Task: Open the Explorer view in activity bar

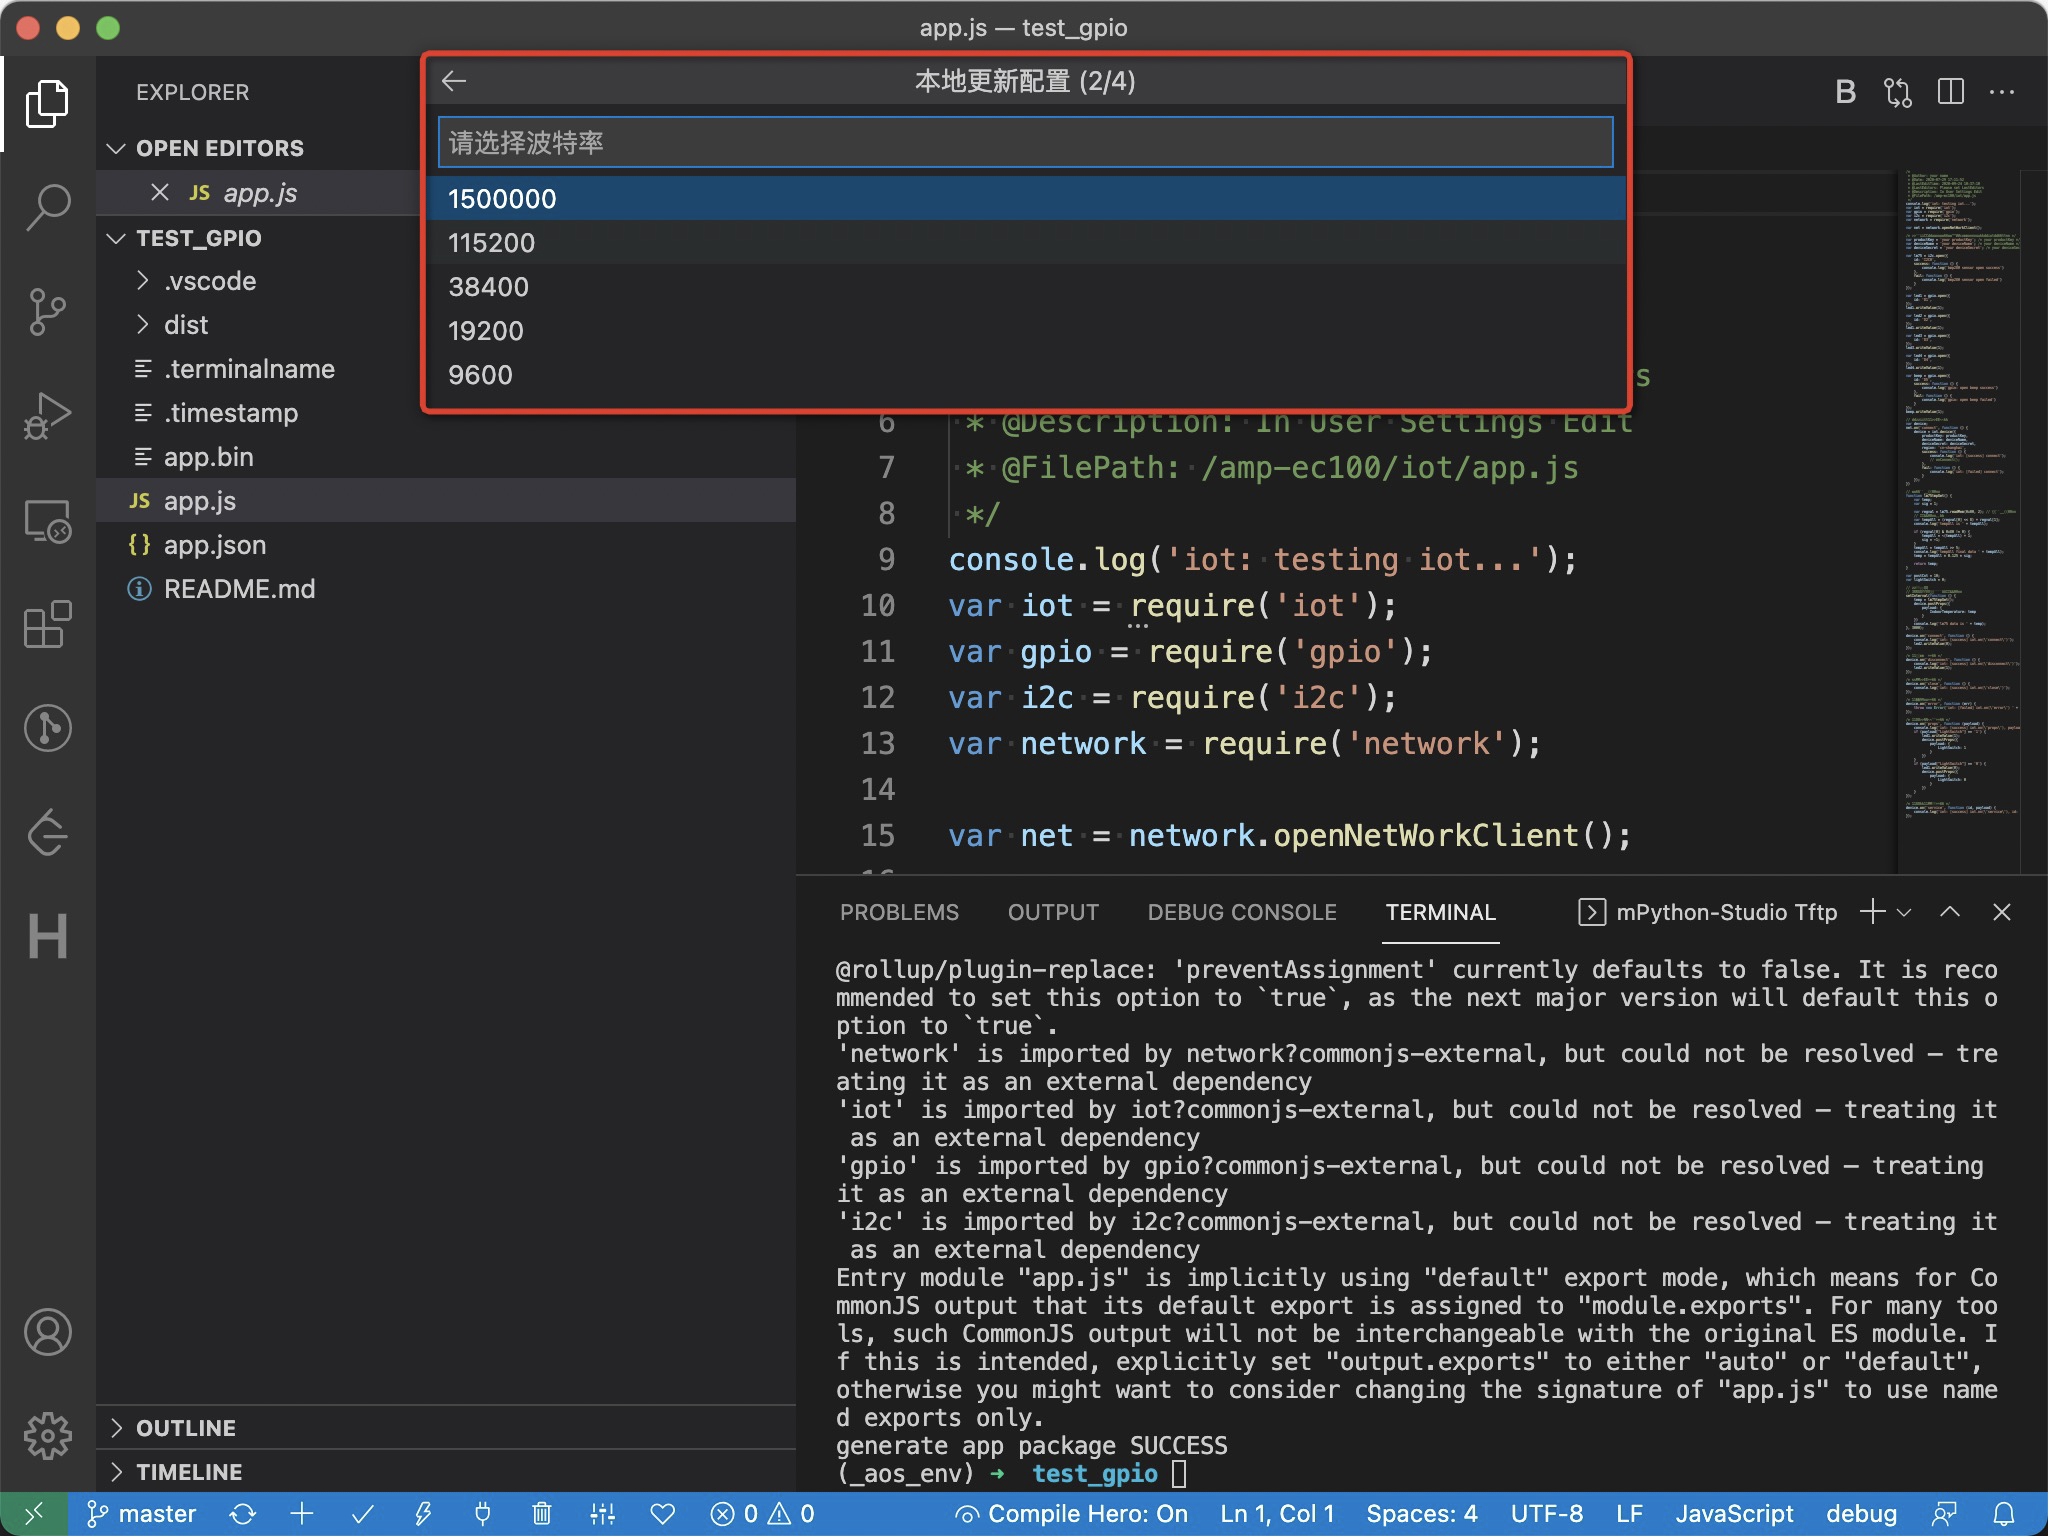Action: coord(47,103)
